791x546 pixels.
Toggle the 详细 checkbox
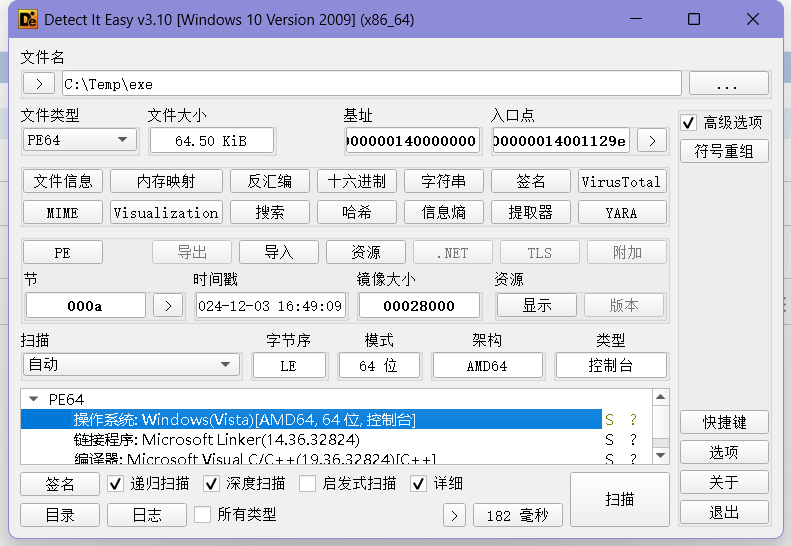point(418,484)
